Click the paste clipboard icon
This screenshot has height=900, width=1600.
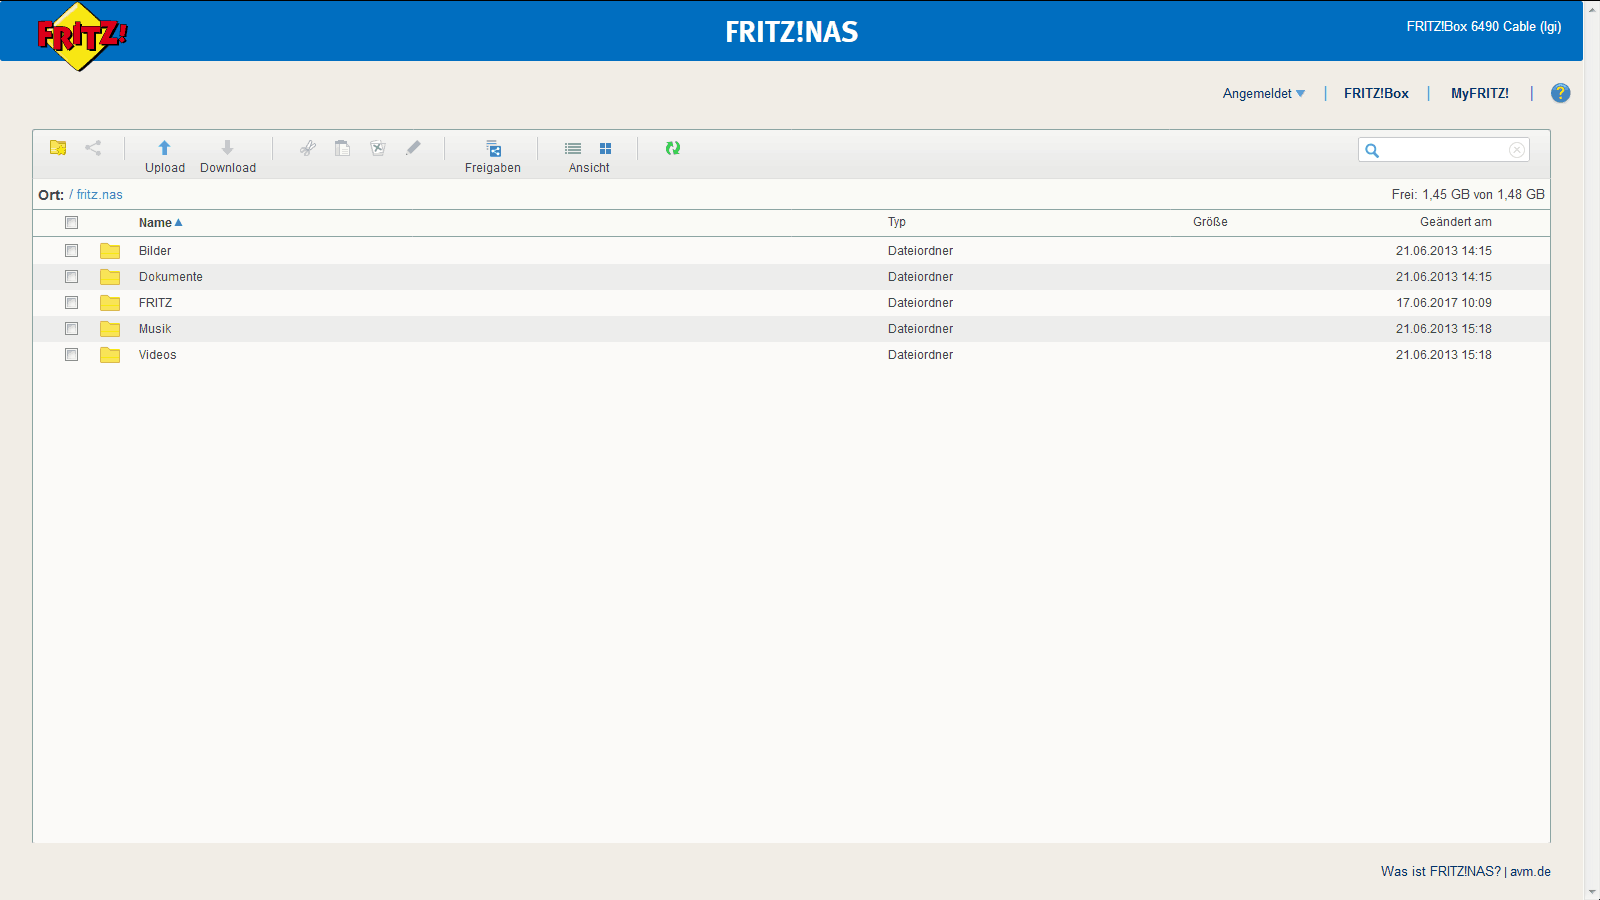[x=342, y=148]
